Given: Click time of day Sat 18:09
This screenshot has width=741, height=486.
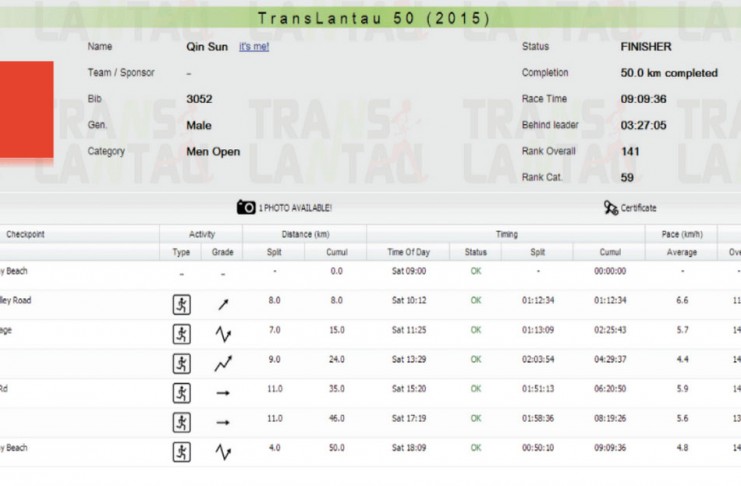Looking at the screenshot, I should click(409, 448).
